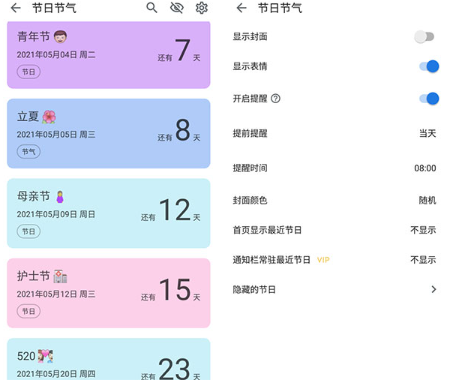The height and width of the screenshot is (380, 471).
Task: Select date 2021年05月09日 周日
Action: (x=56, y=214)
